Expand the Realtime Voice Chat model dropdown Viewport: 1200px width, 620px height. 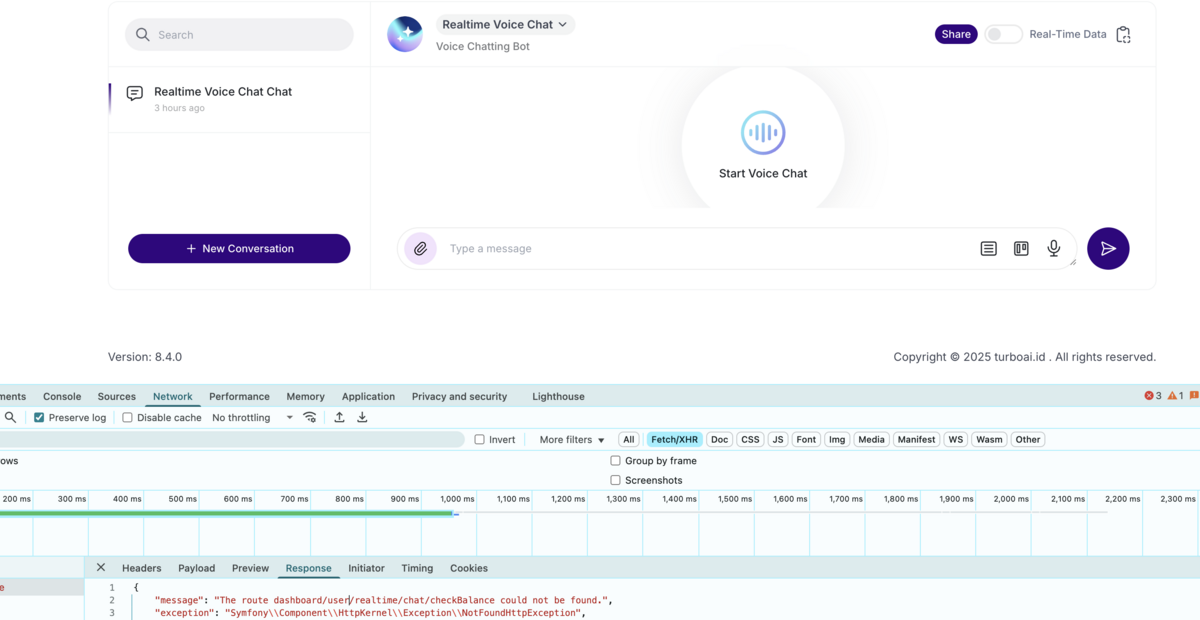coord(505,25)
